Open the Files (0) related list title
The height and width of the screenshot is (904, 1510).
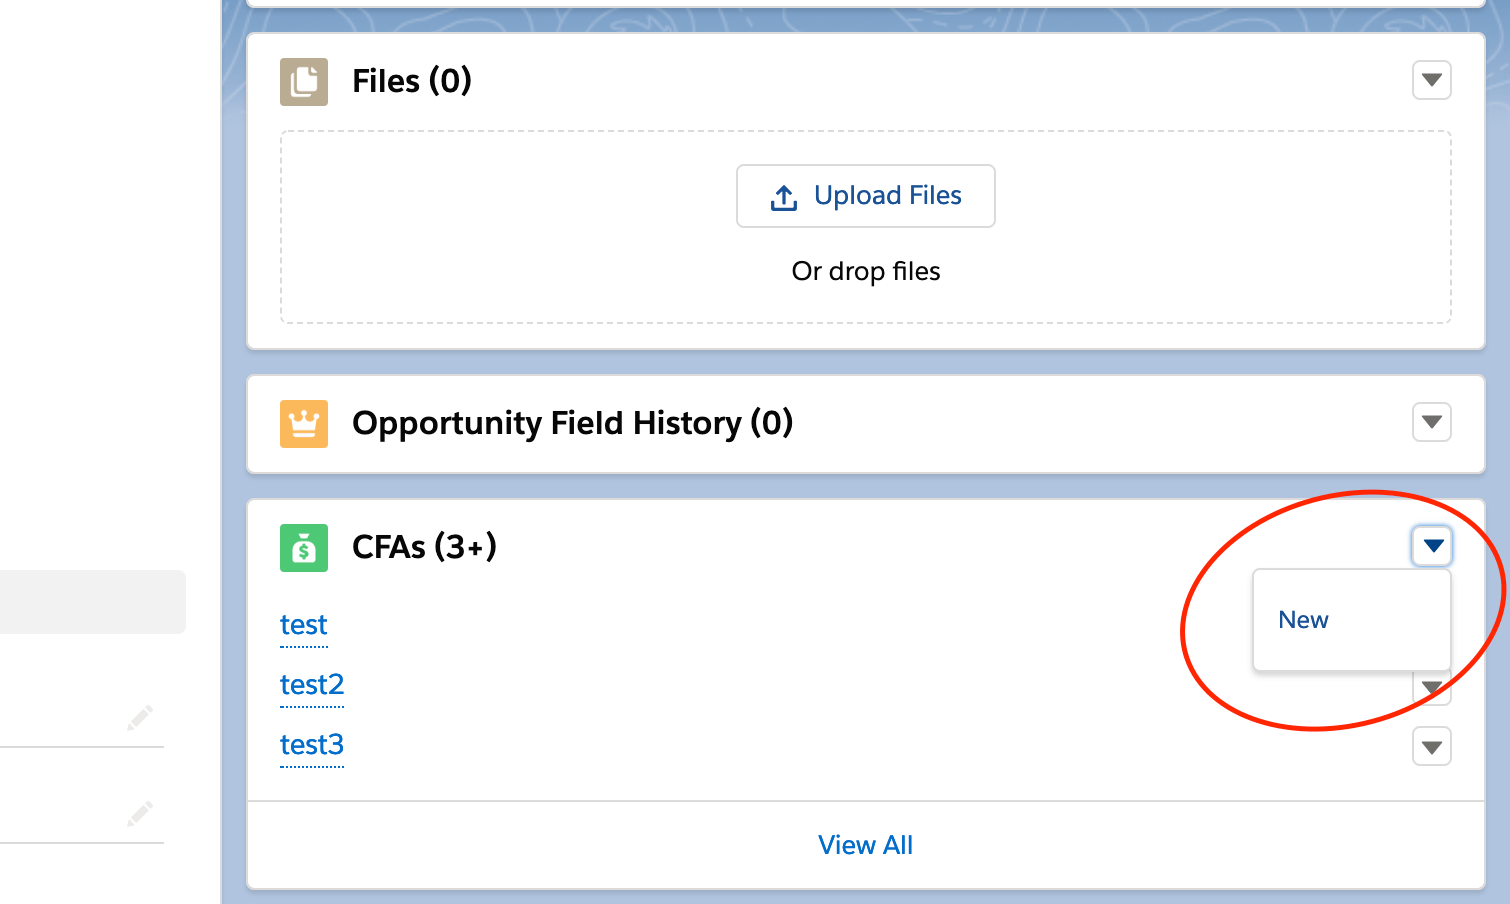(411, 81)
